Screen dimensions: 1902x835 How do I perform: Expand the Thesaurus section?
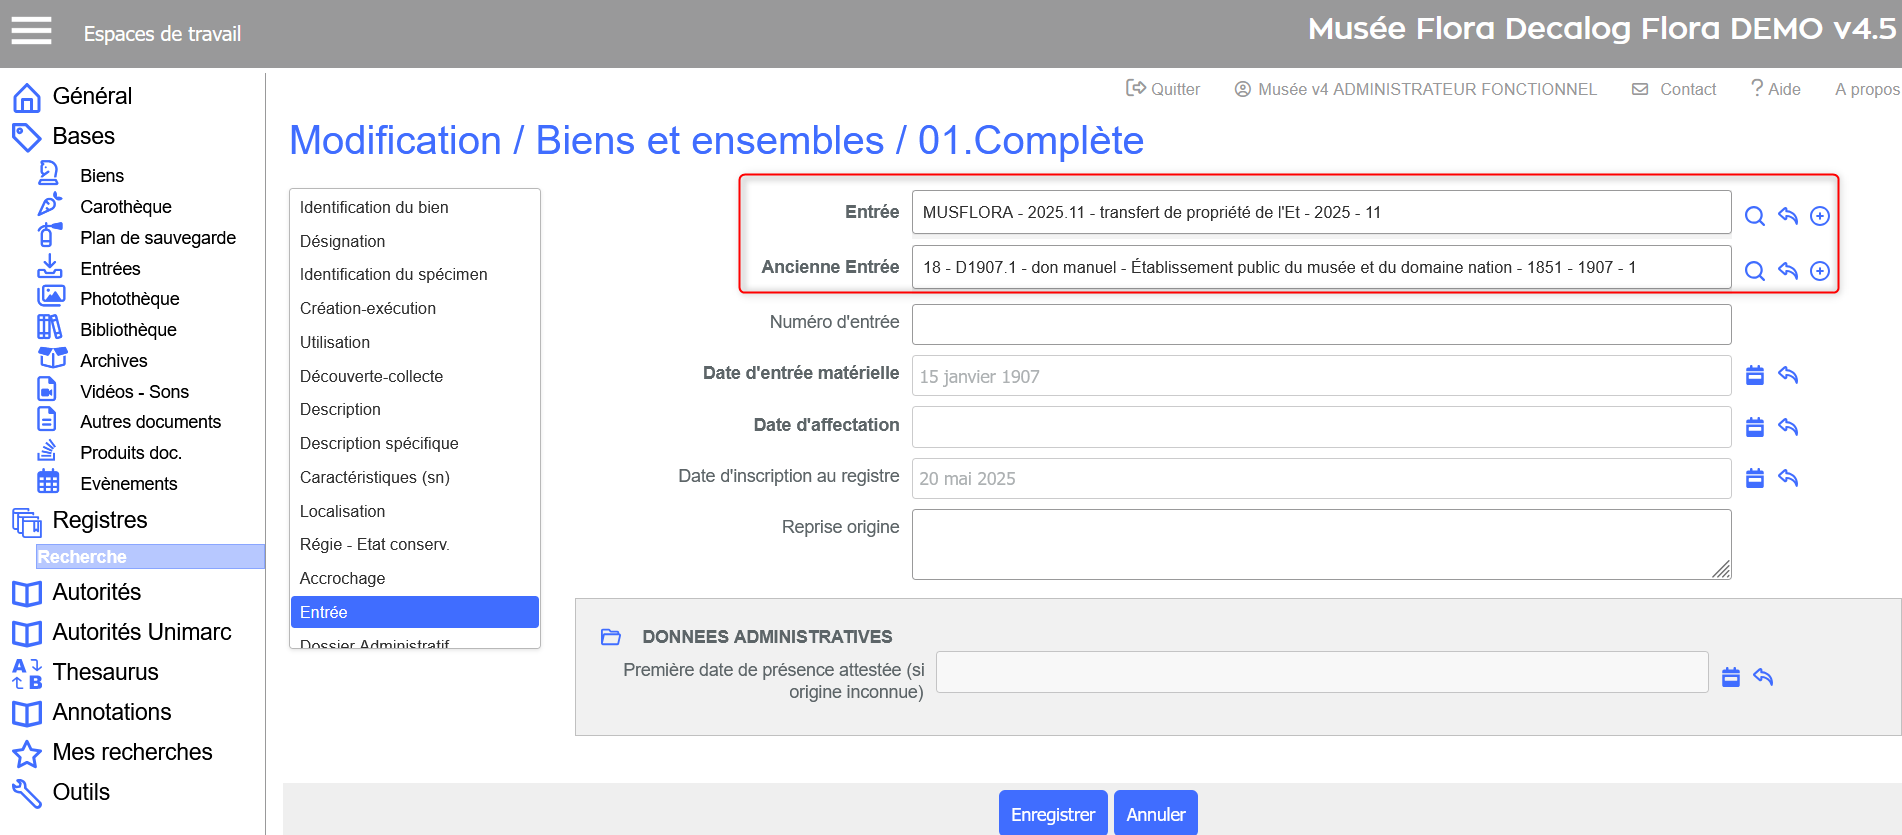click(x=105, y=672)
